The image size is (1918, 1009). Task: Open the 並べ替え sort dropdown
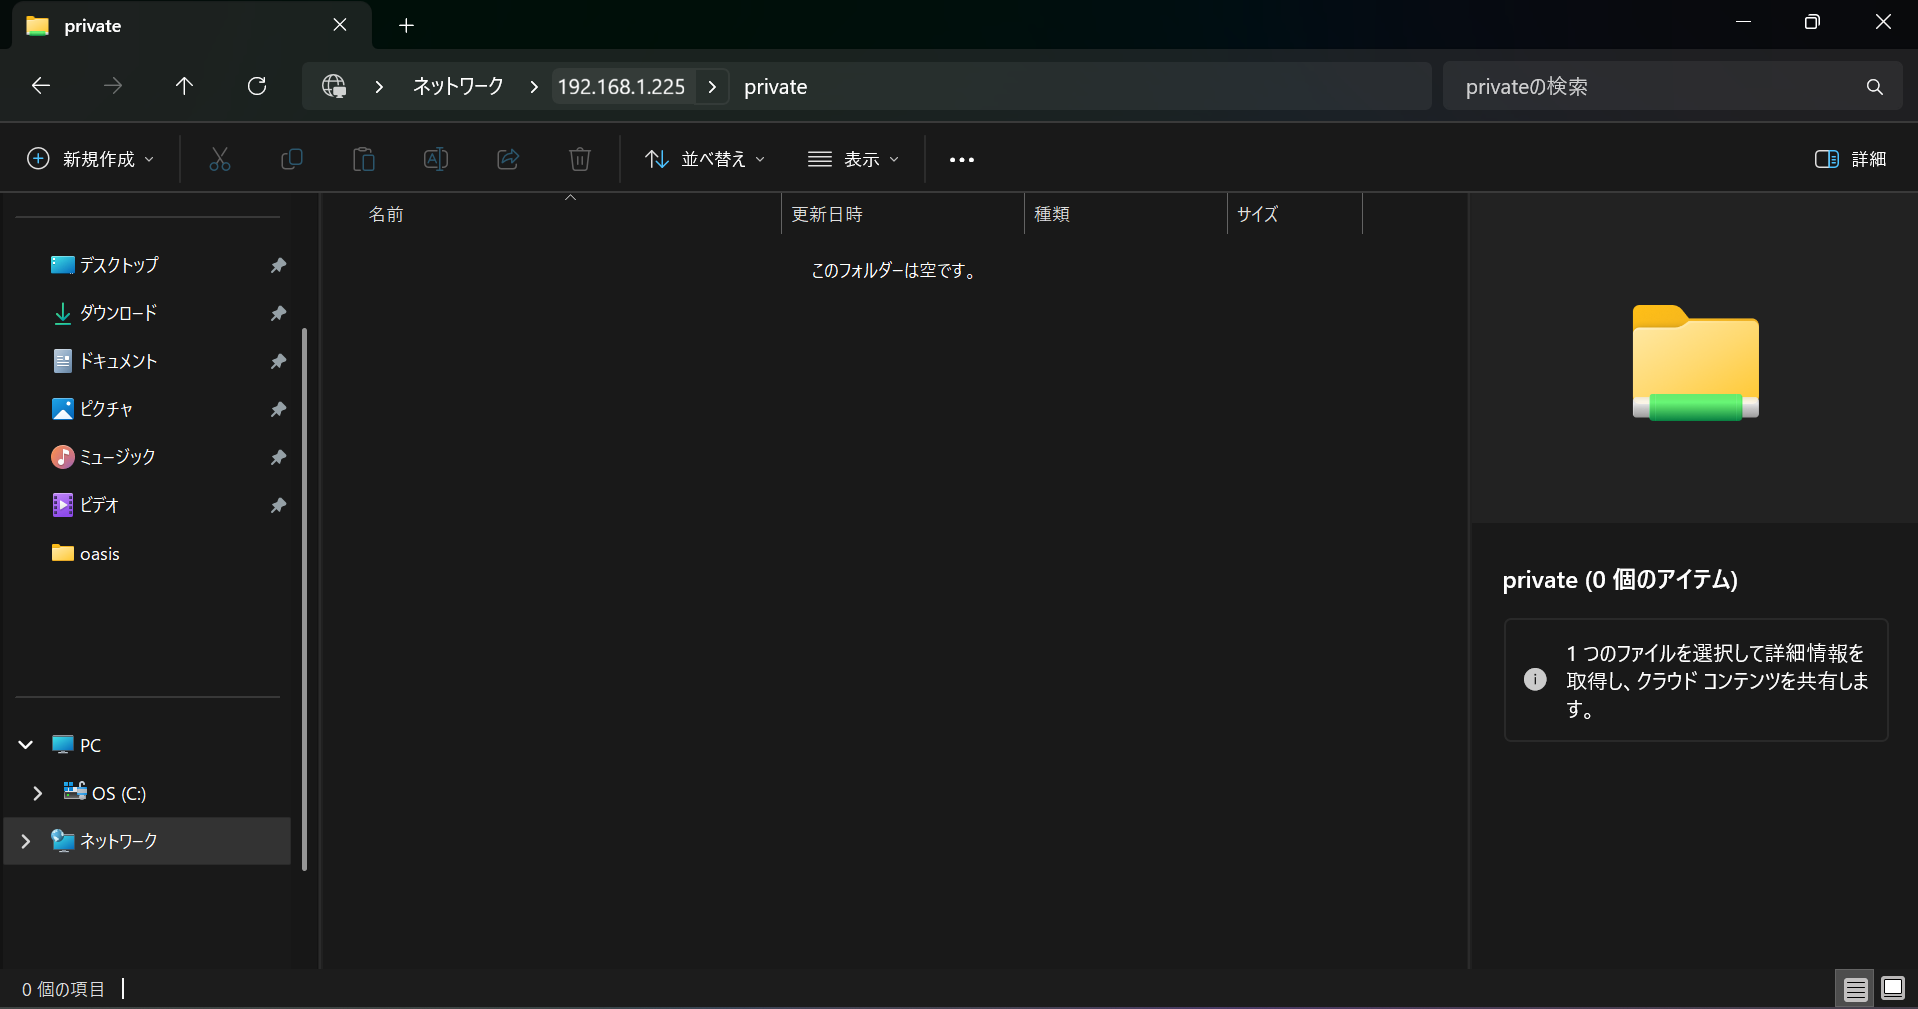click(x=704, y=159)
